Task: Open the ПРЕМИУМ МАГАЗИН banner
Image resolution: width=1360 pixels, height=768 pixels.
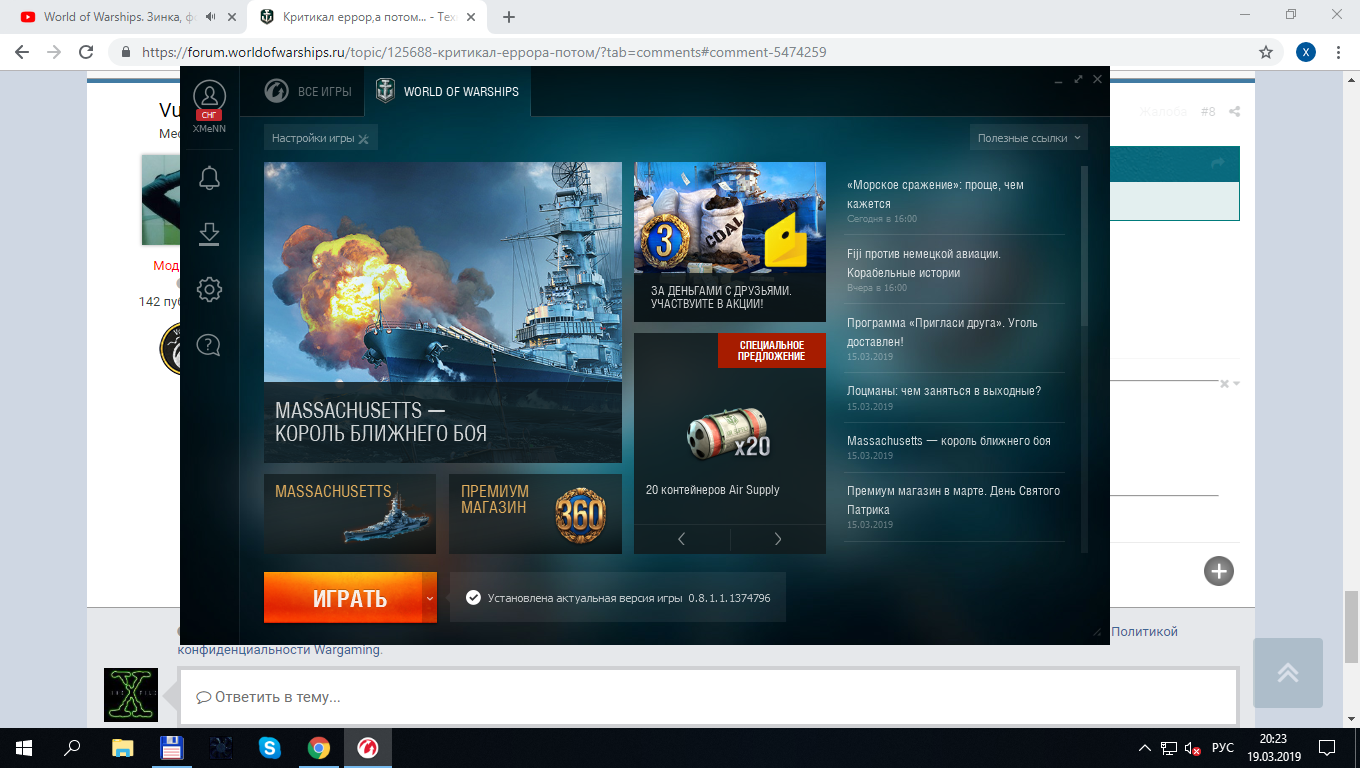Action: click(535, 514)
